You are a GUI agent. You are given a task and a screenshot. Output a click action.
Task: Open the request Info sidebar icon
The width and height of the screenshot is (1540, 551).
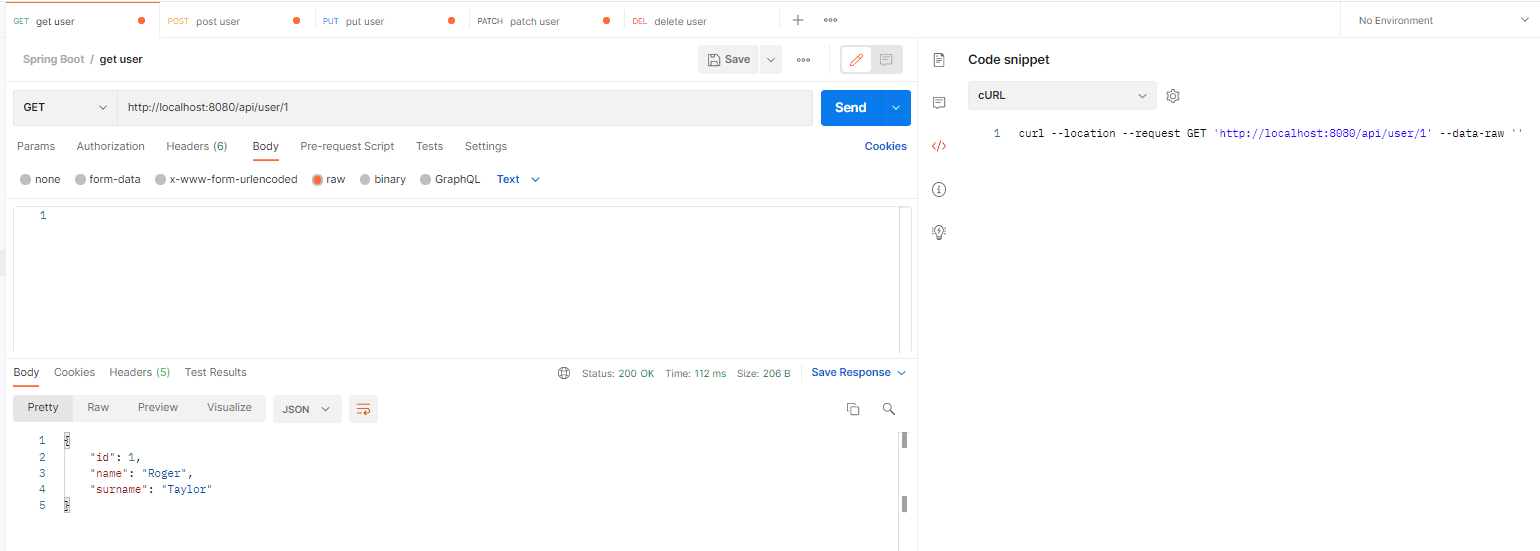point(939,189)
